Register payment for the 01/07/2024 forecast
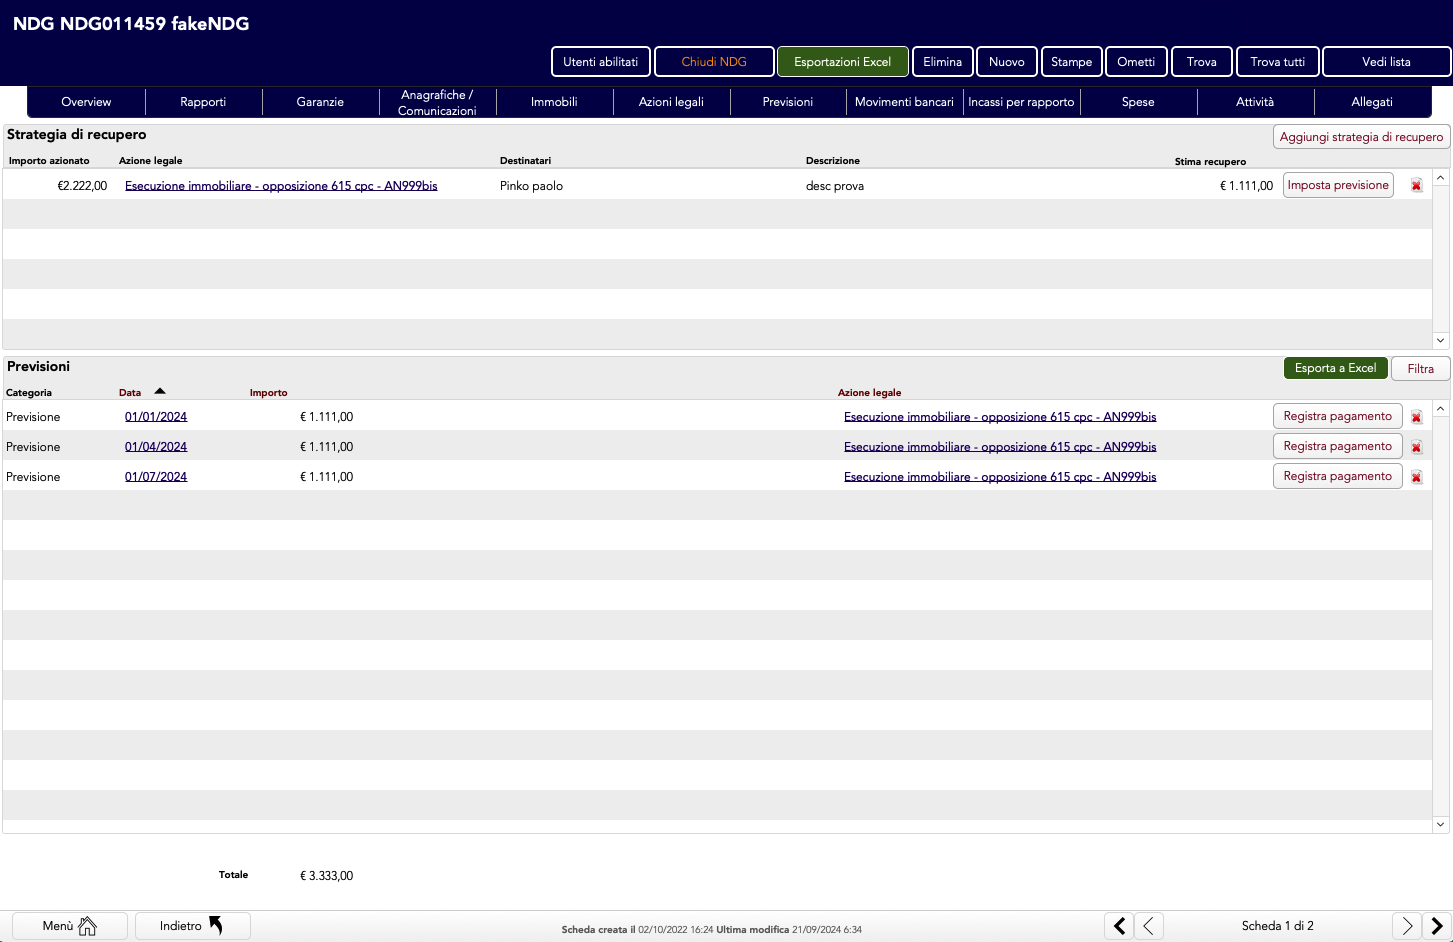1453x942 pixels. (x=1337, y=476)
